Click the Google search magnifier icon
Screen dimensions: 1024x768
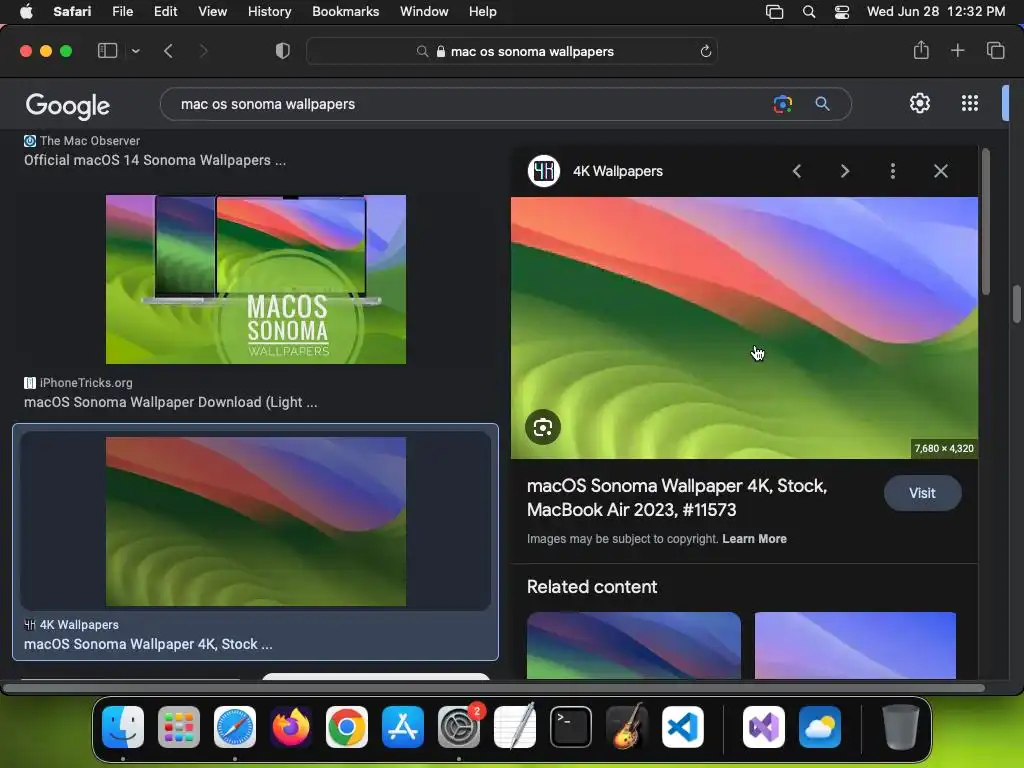pyautogui.click(x=822, y=104)
